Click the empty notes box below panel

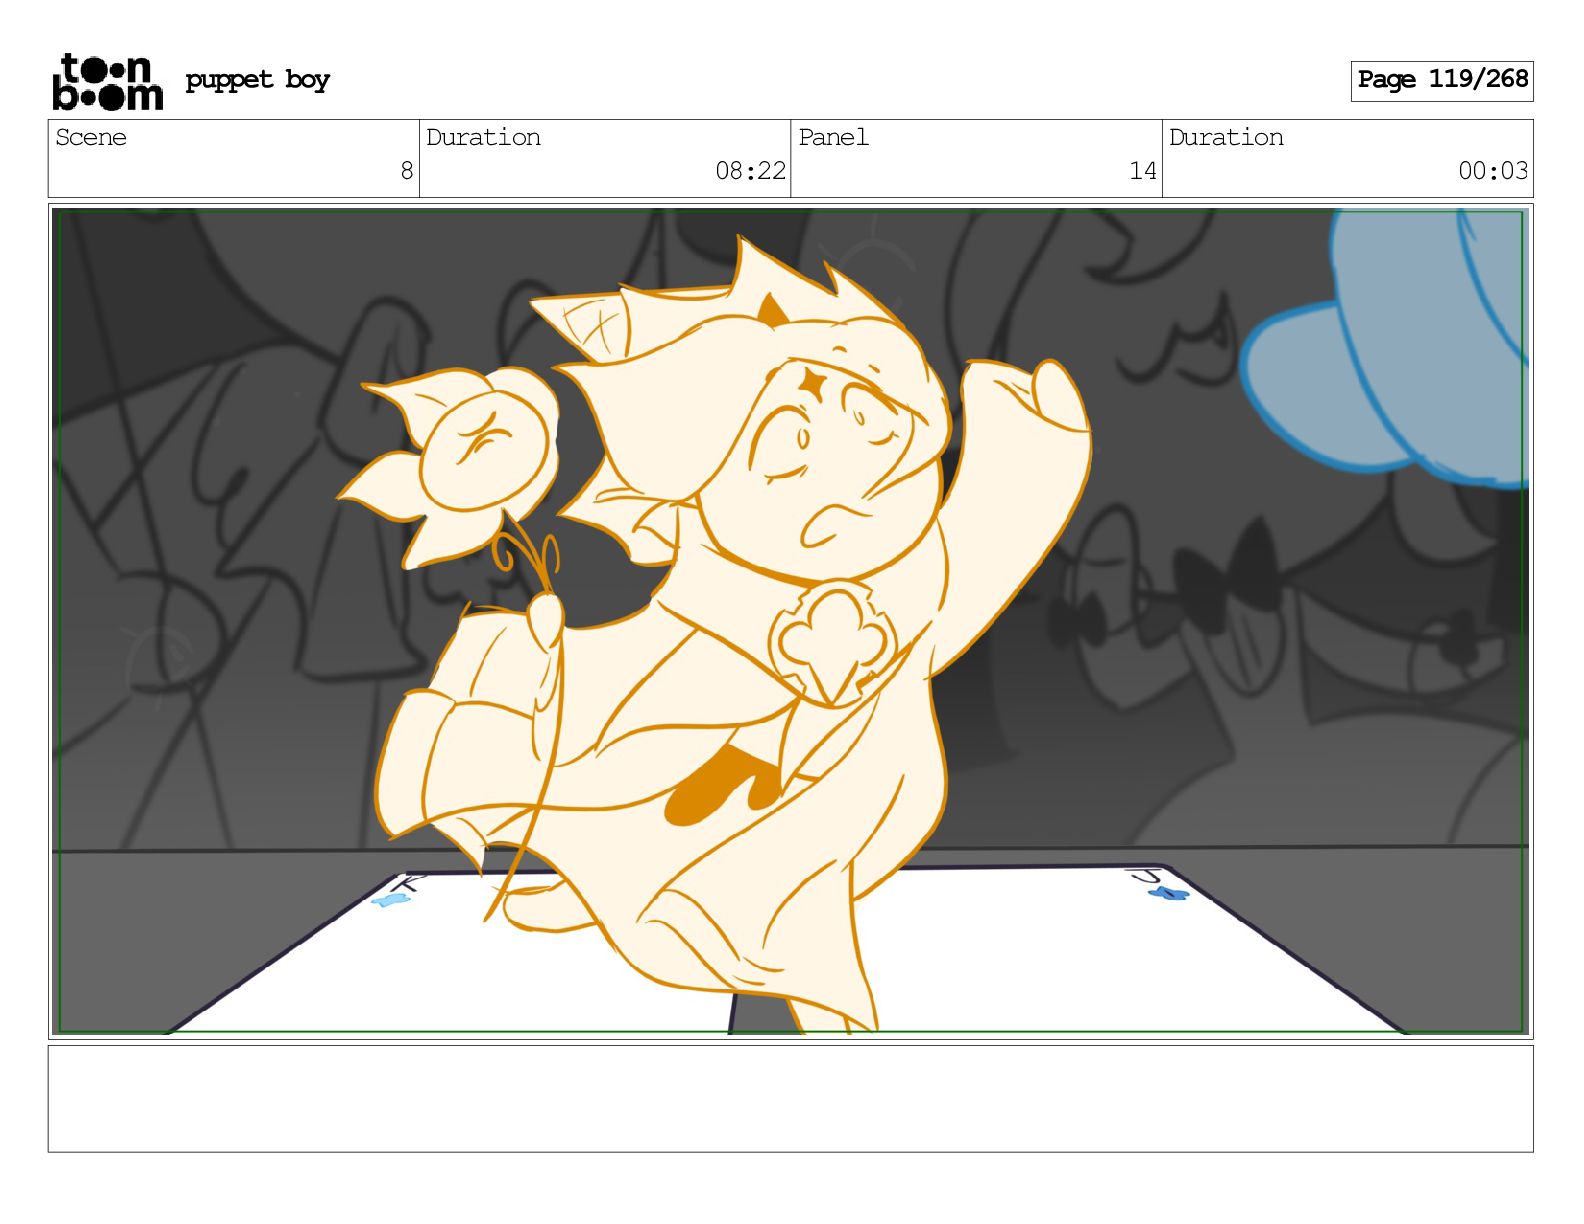pyautogui.click(x=790, y=1098)
